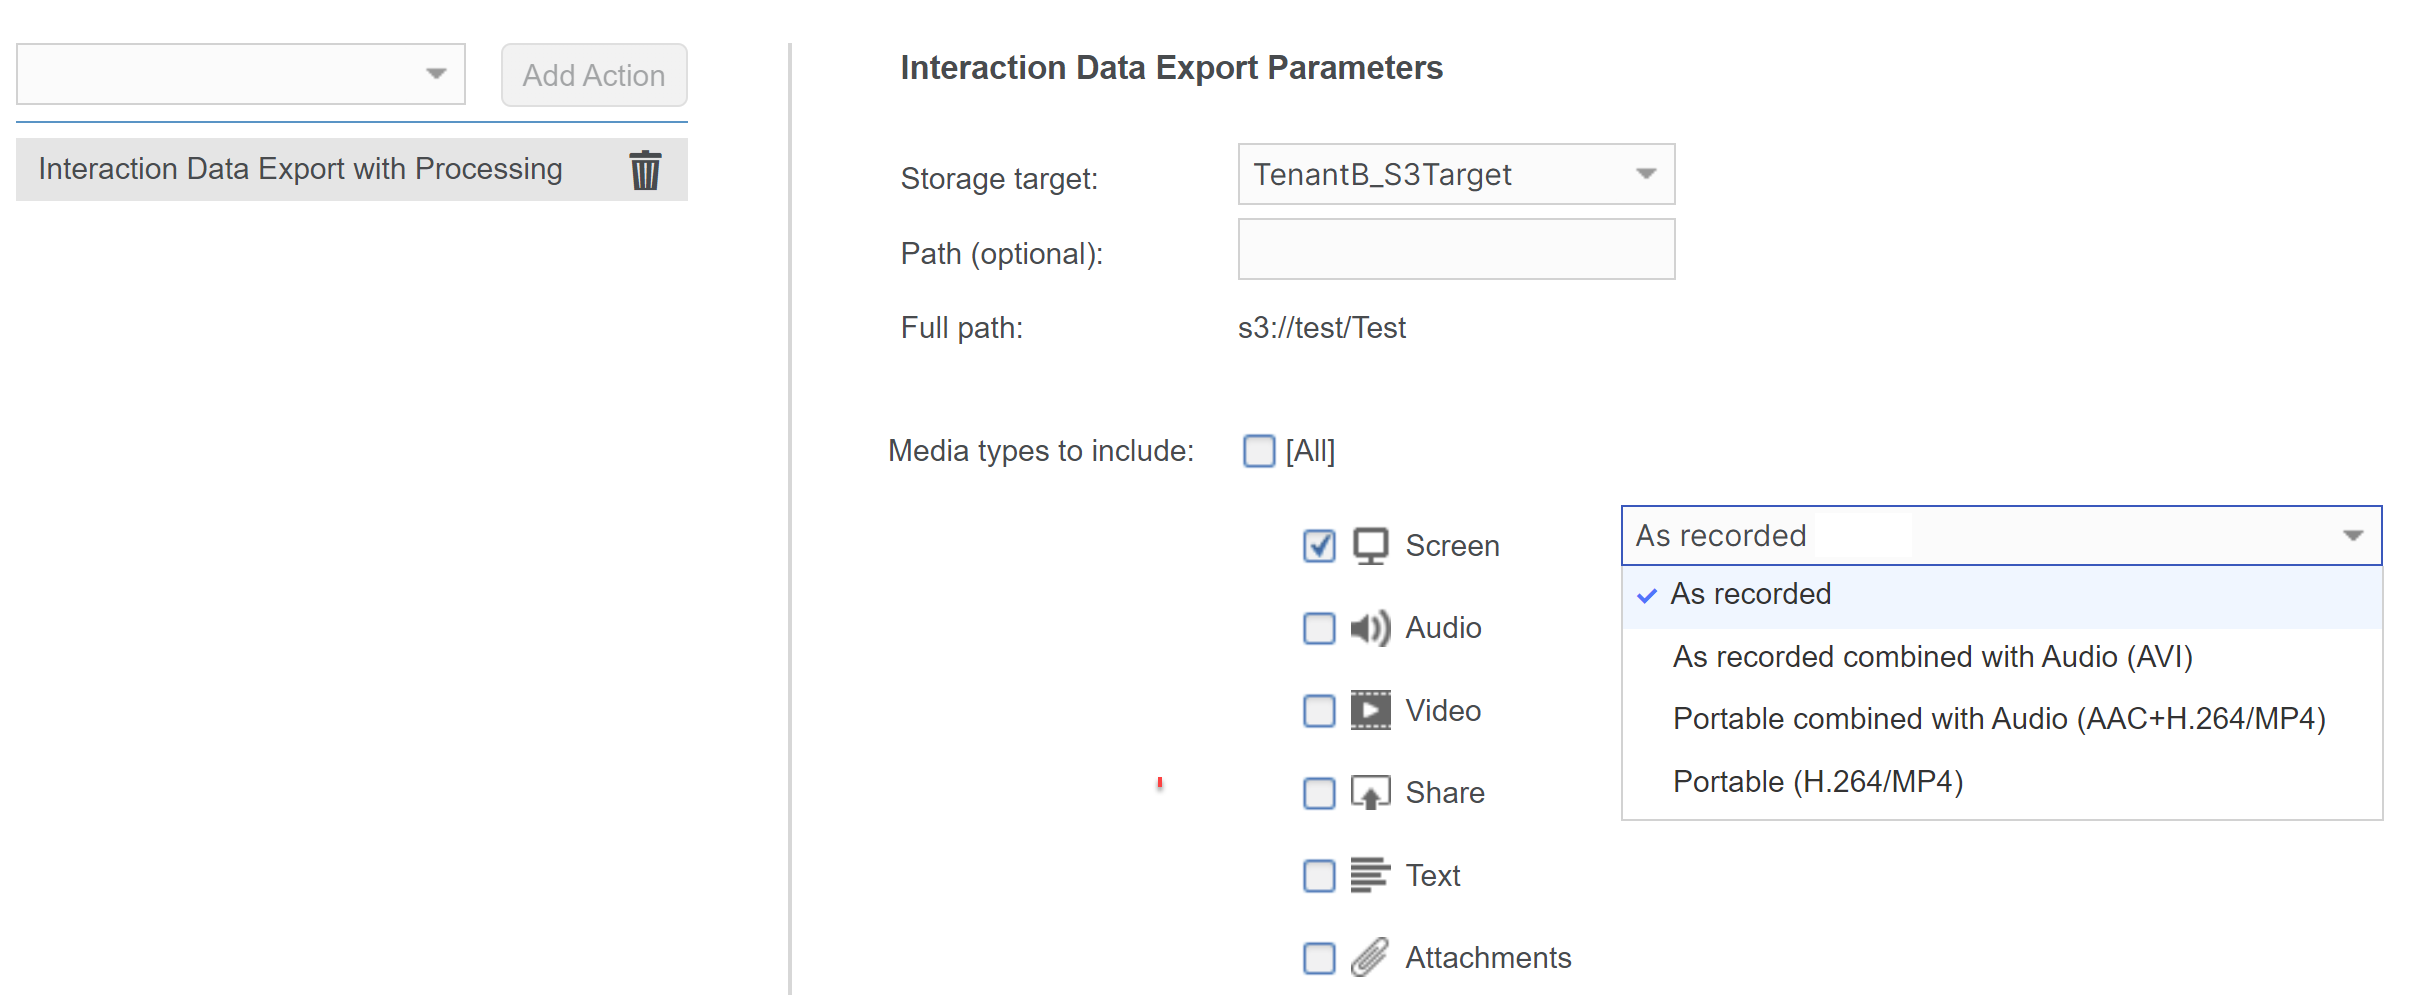Click the Text lines icon
The height and width of the screenshot is (995, 2430).
coord(1370,875)
